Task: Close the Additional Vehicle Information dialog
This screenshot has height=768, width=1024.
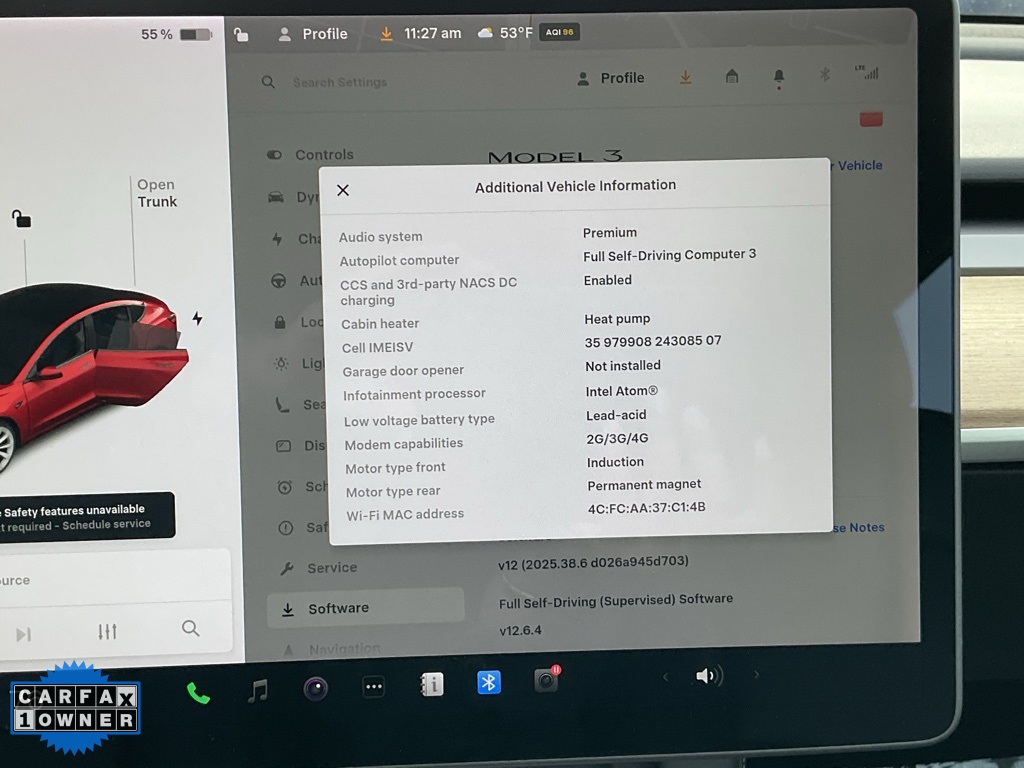Action: point(343,190)
